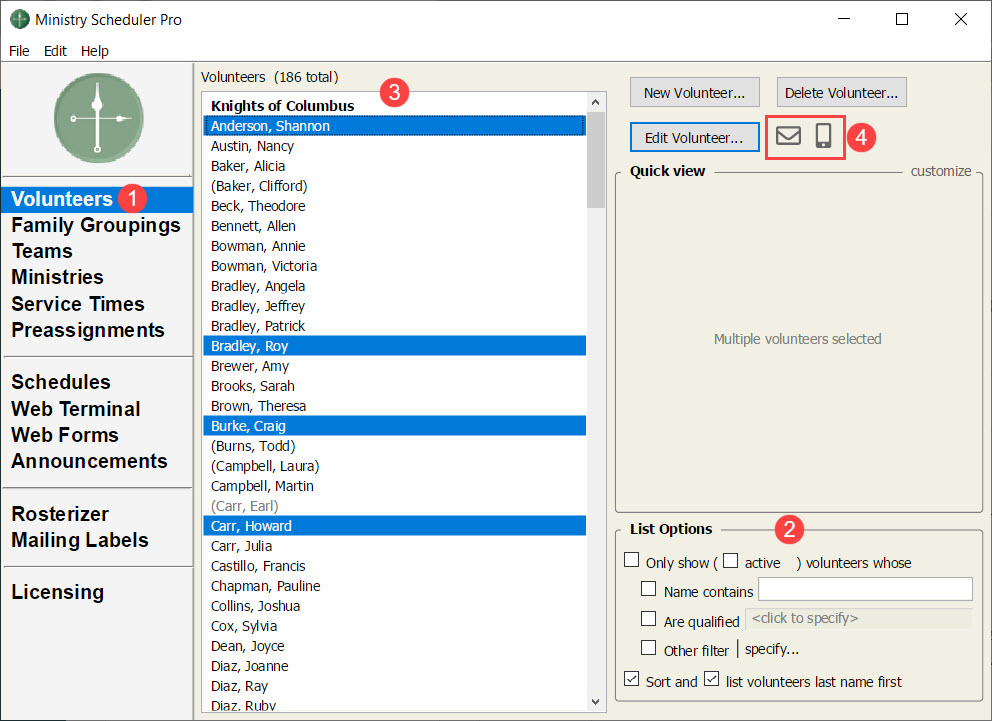992x721 pixels.
Task: Open the Schedules section in sidebar
Action: pyautogui.click(x=61, y=382)
